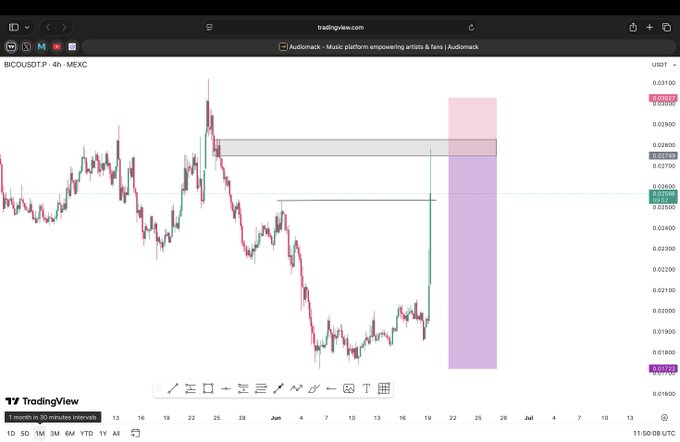Open the USDT currency dropdown
This screenshot has width=680, height=442.
(x=664, y=65)
